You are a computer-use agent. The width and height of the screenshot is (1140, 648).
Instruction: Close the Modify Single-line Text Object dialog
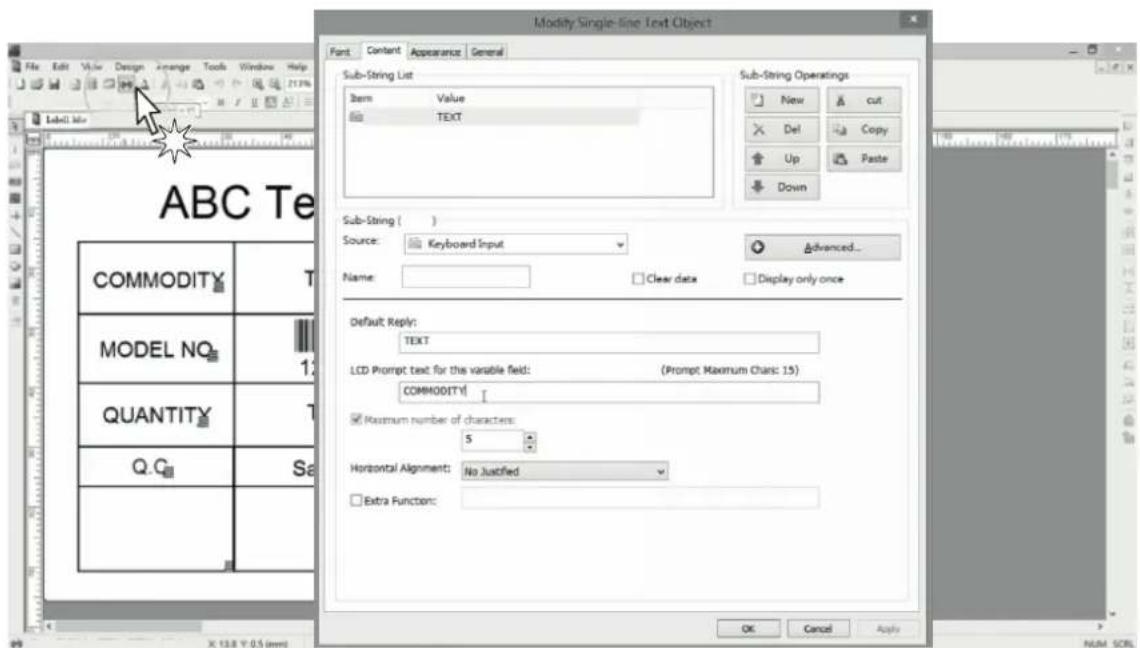(x=913, y=20)
